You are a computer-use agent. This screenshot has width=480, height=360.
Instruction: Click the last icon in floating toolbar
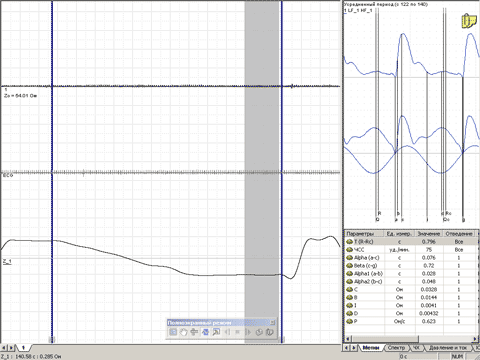coord(270,332)
